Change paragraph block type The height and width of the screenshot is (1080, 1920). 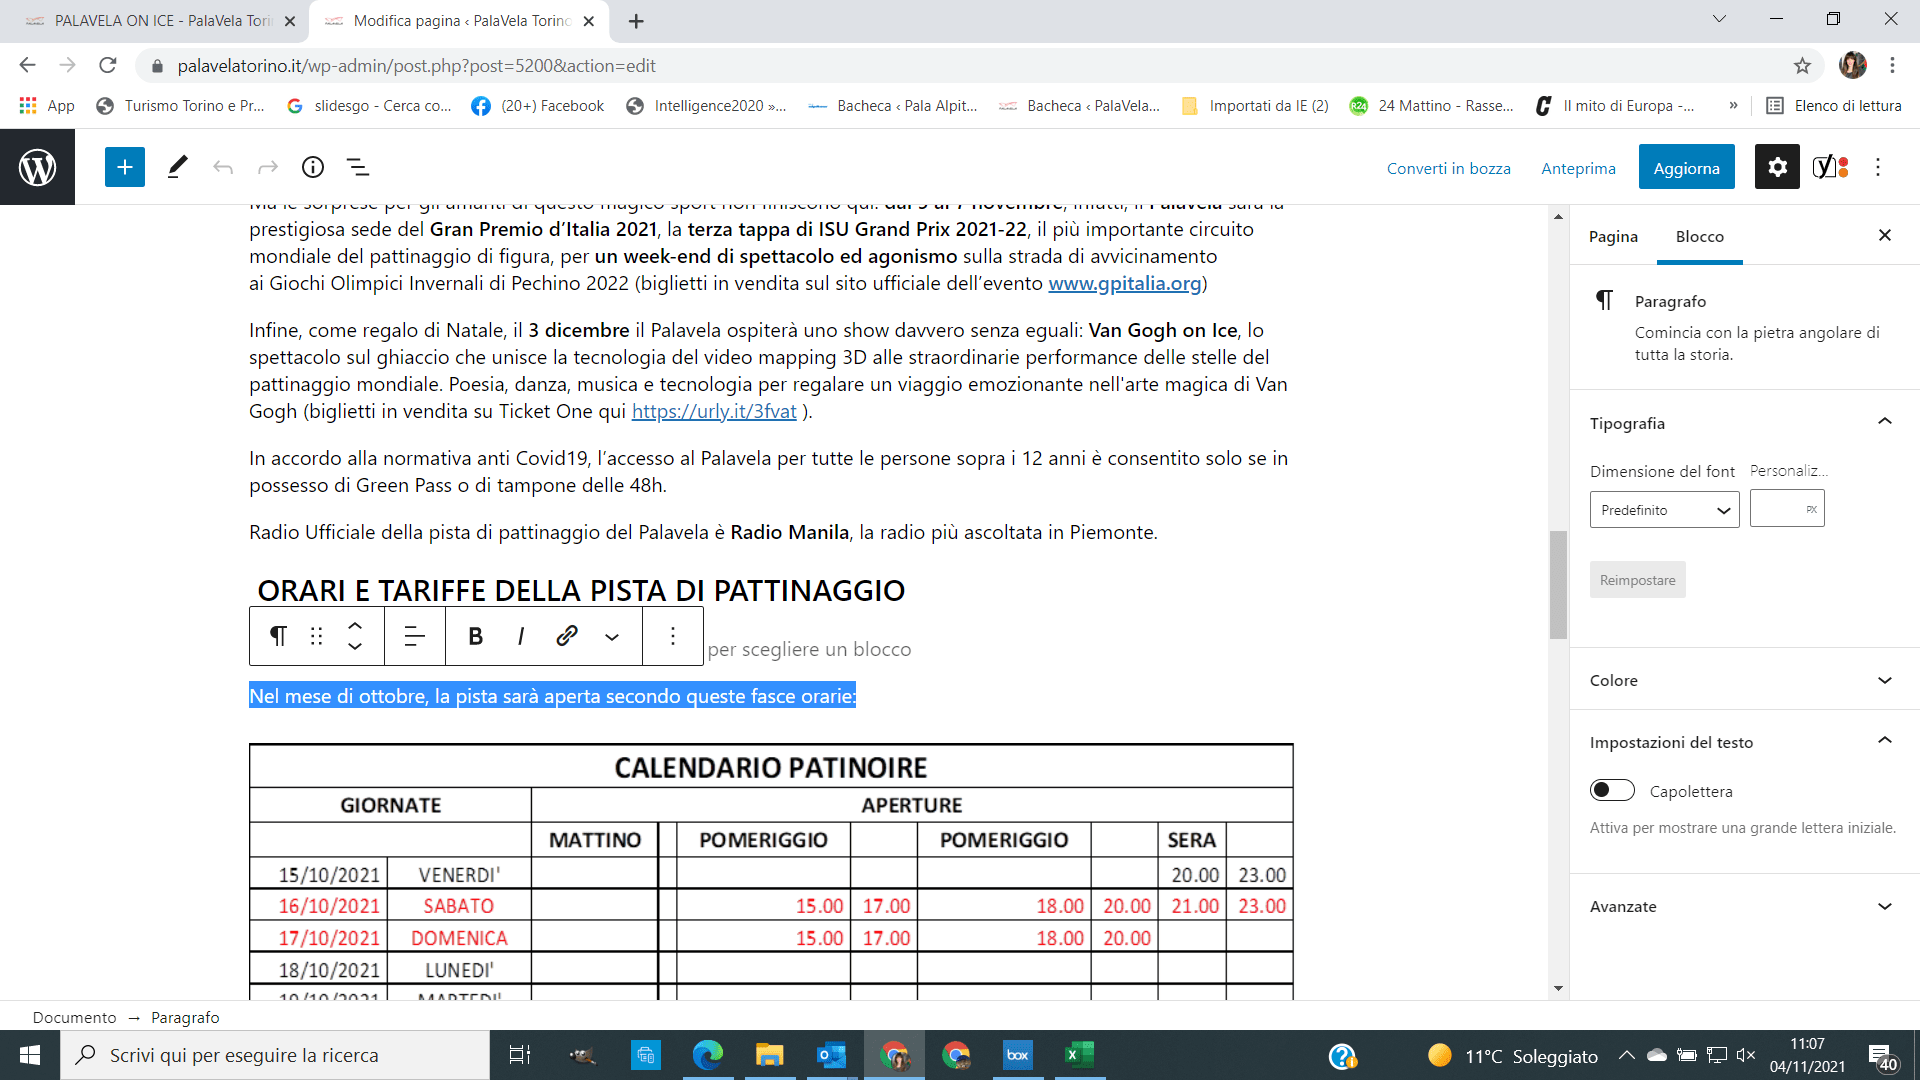(x=278, y=636)
